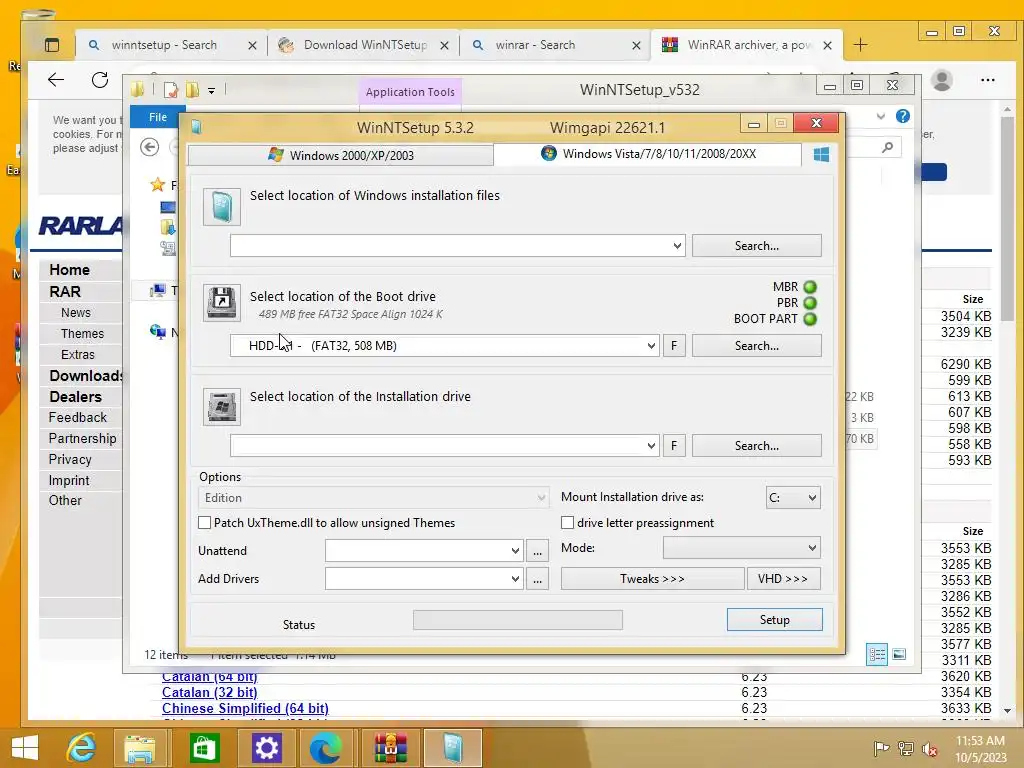Click the volume icon in system tray
The width and height of the screenshot is (1024, 768).
tap(930, 748)
